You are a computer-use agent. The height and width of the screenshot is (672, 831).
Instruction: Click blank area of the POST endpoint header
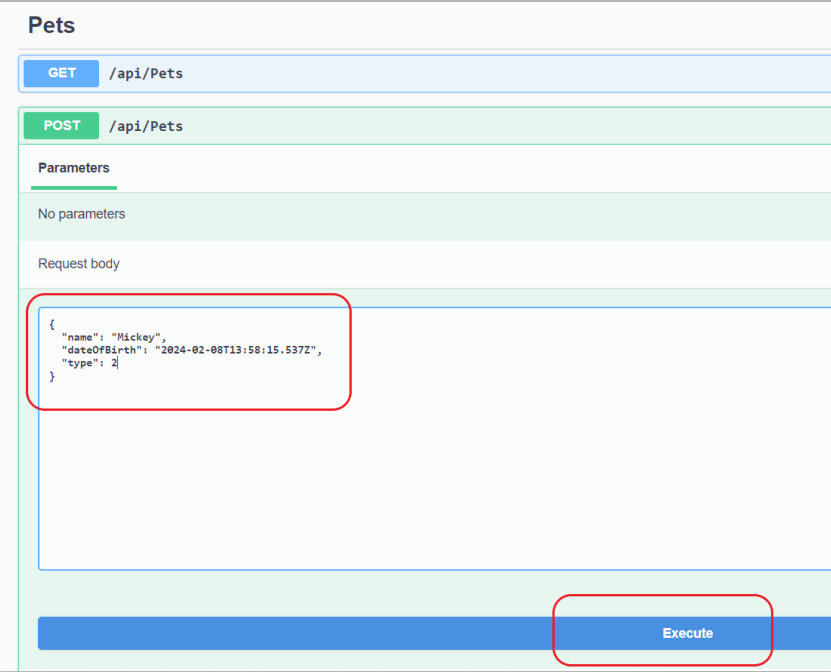[x=500, y=126]
